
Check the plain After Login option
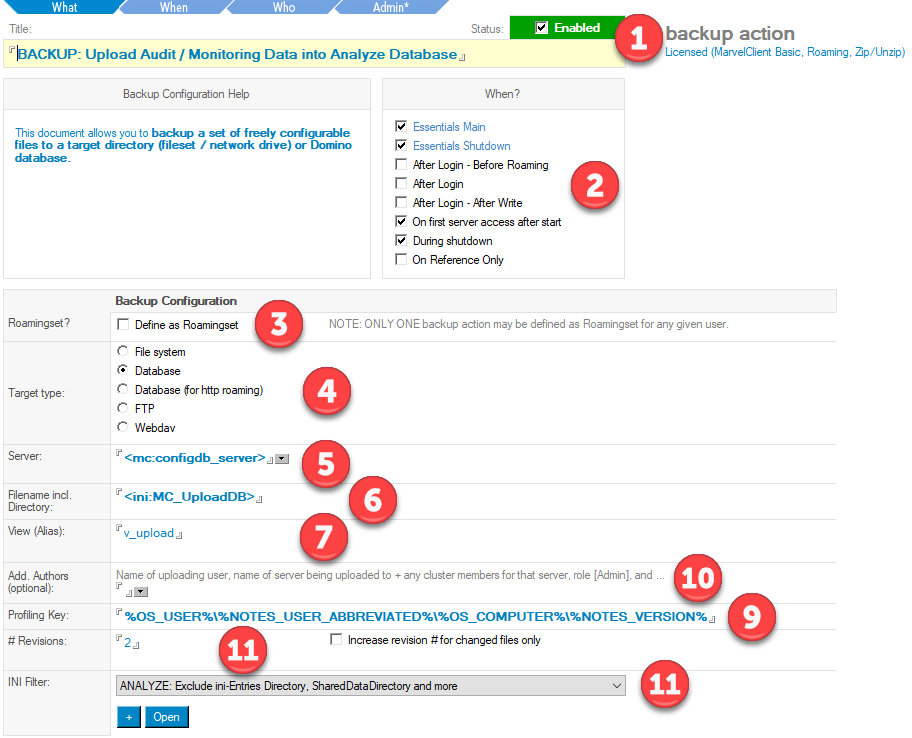tap(401, 184)
